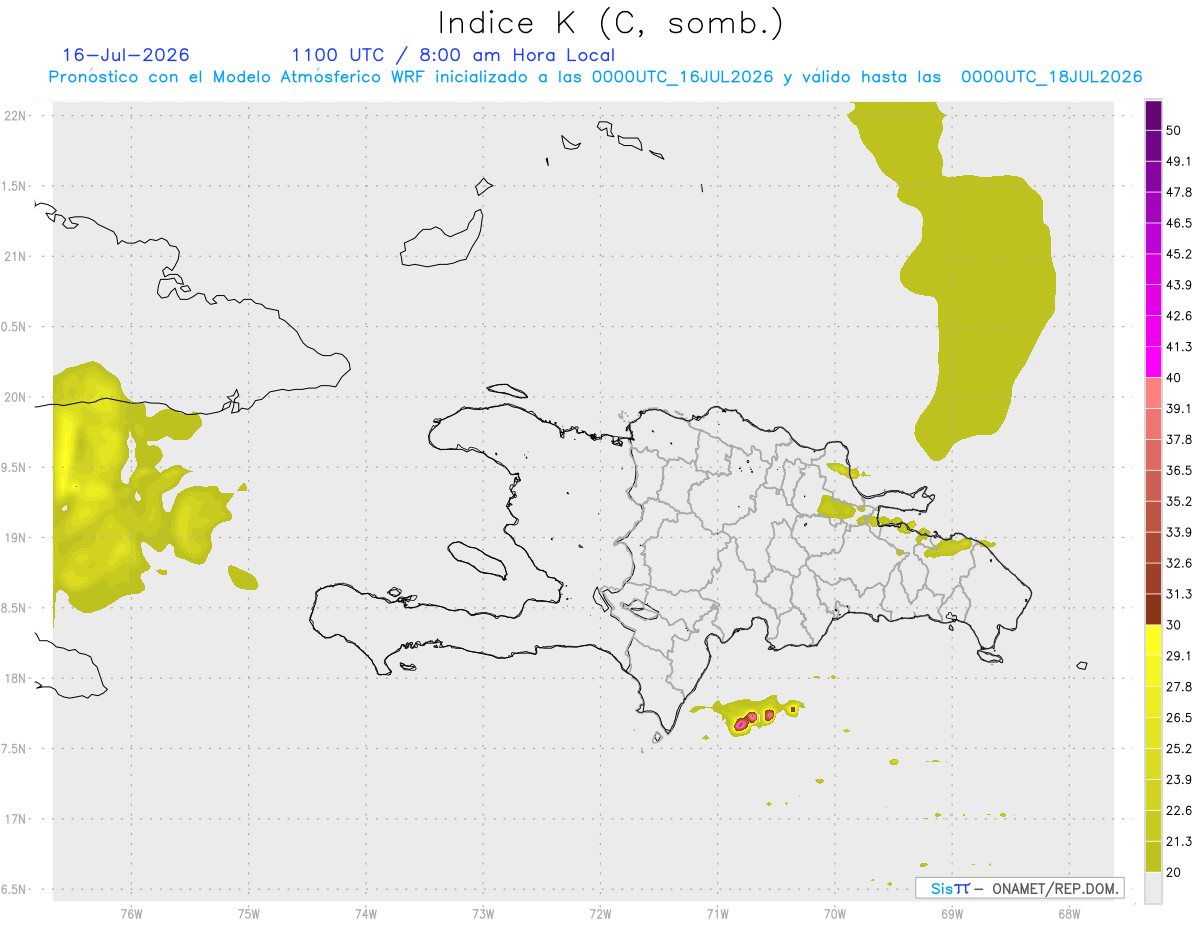Click the "18N" latitude label
Image resolution: width=1200 pixels, height=927 pixels.
click(14, 679)
